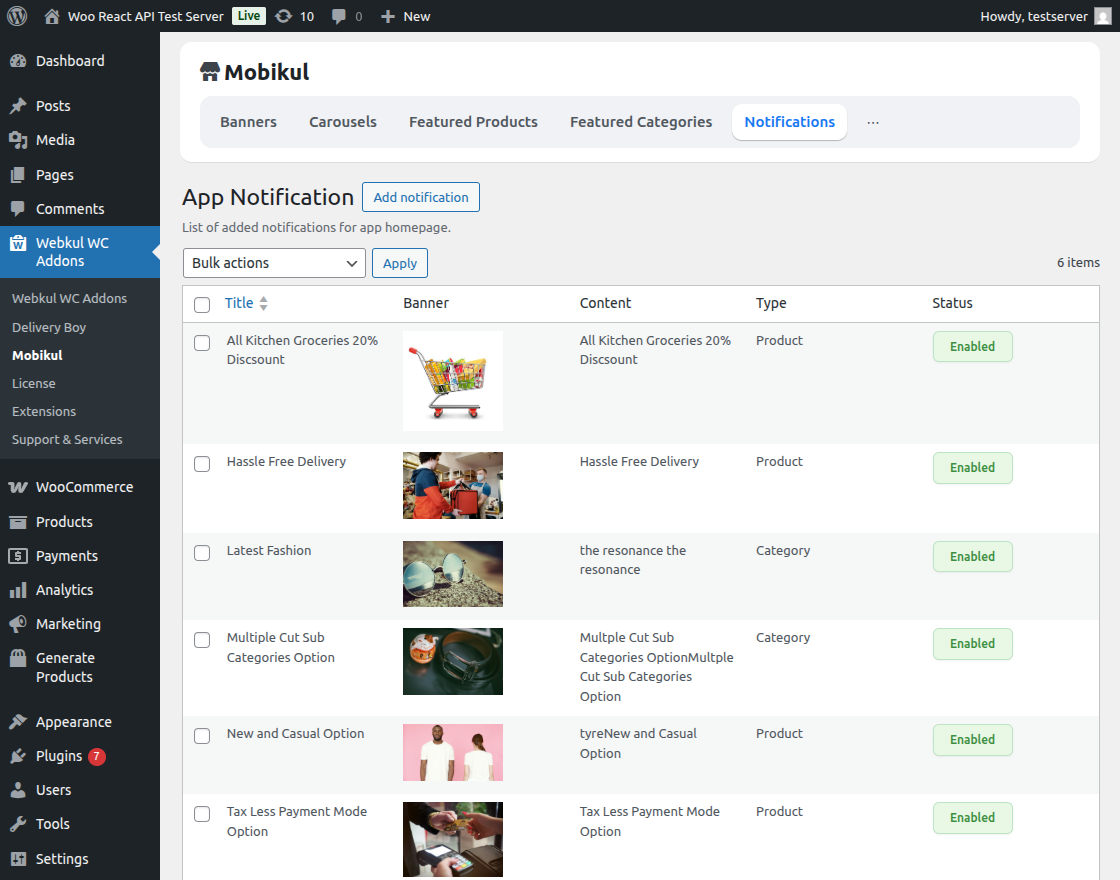Expand the overflow menu next to Notifications tab
The image size is (1120, 880).
tap(872, 121)
